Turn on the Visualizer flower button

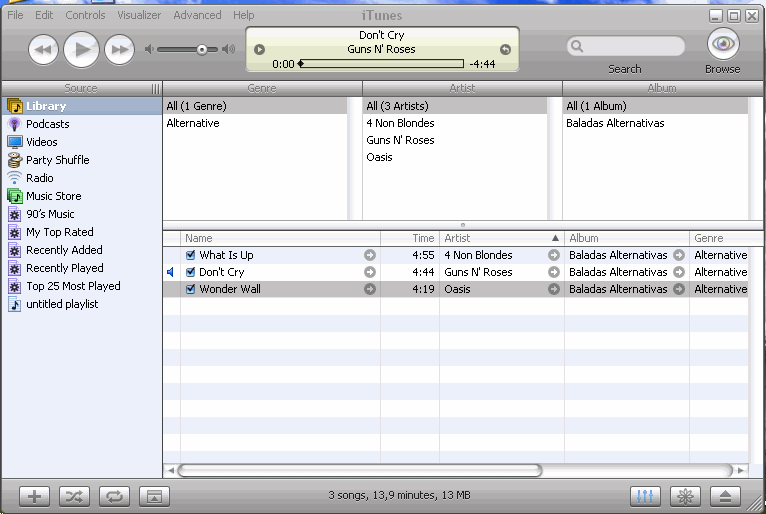pos(685,497)
